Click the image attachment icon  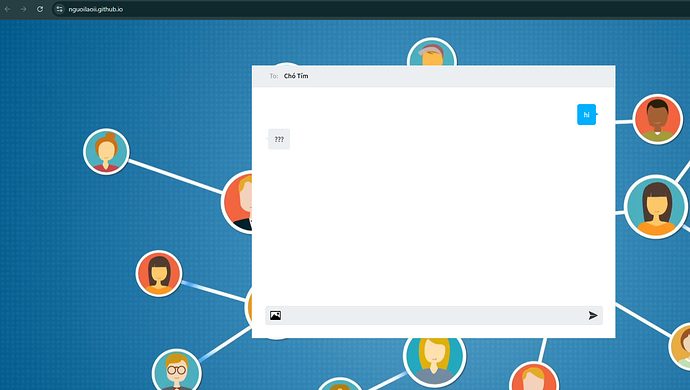[x=275, y=315]
